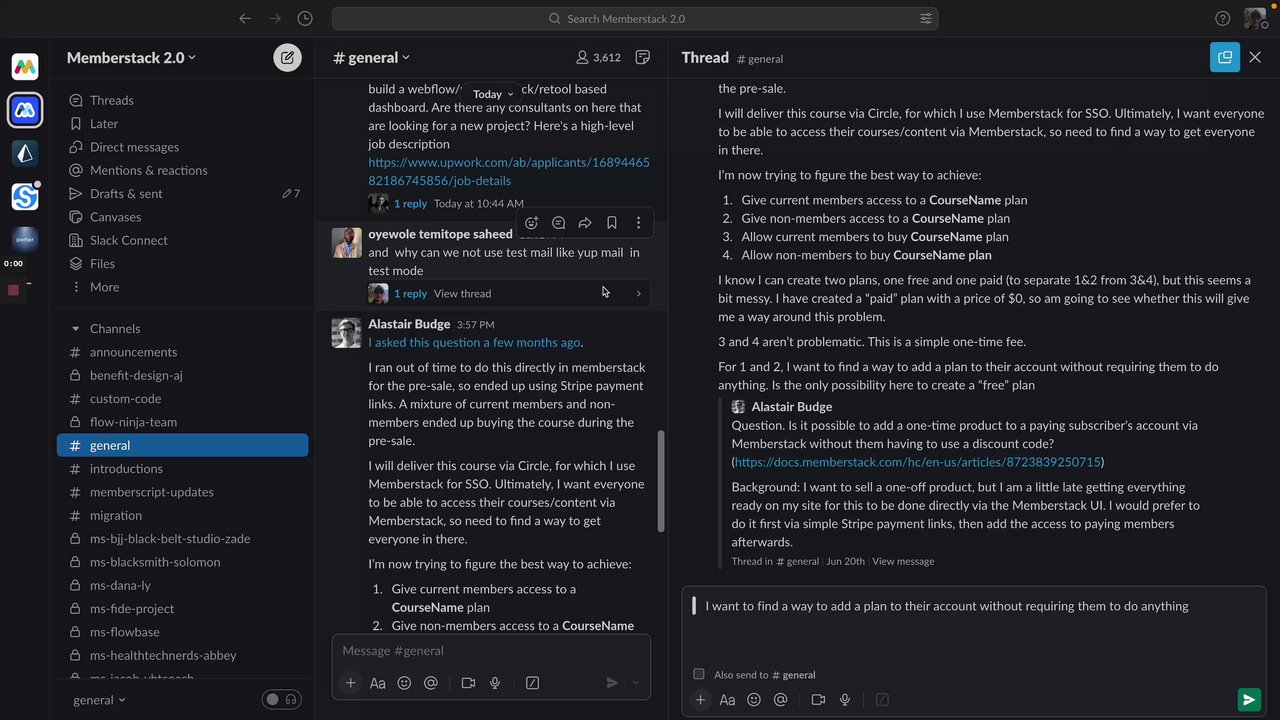Open more actions on the hovered message

pos(638,223)
